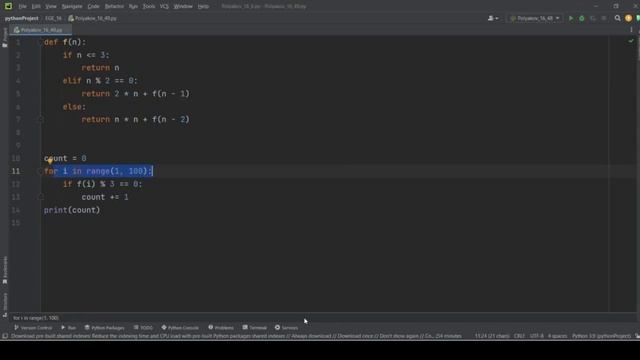Open the user account dropdown
The height and width of the screenshot is (360, 640).
click(493, 18)
